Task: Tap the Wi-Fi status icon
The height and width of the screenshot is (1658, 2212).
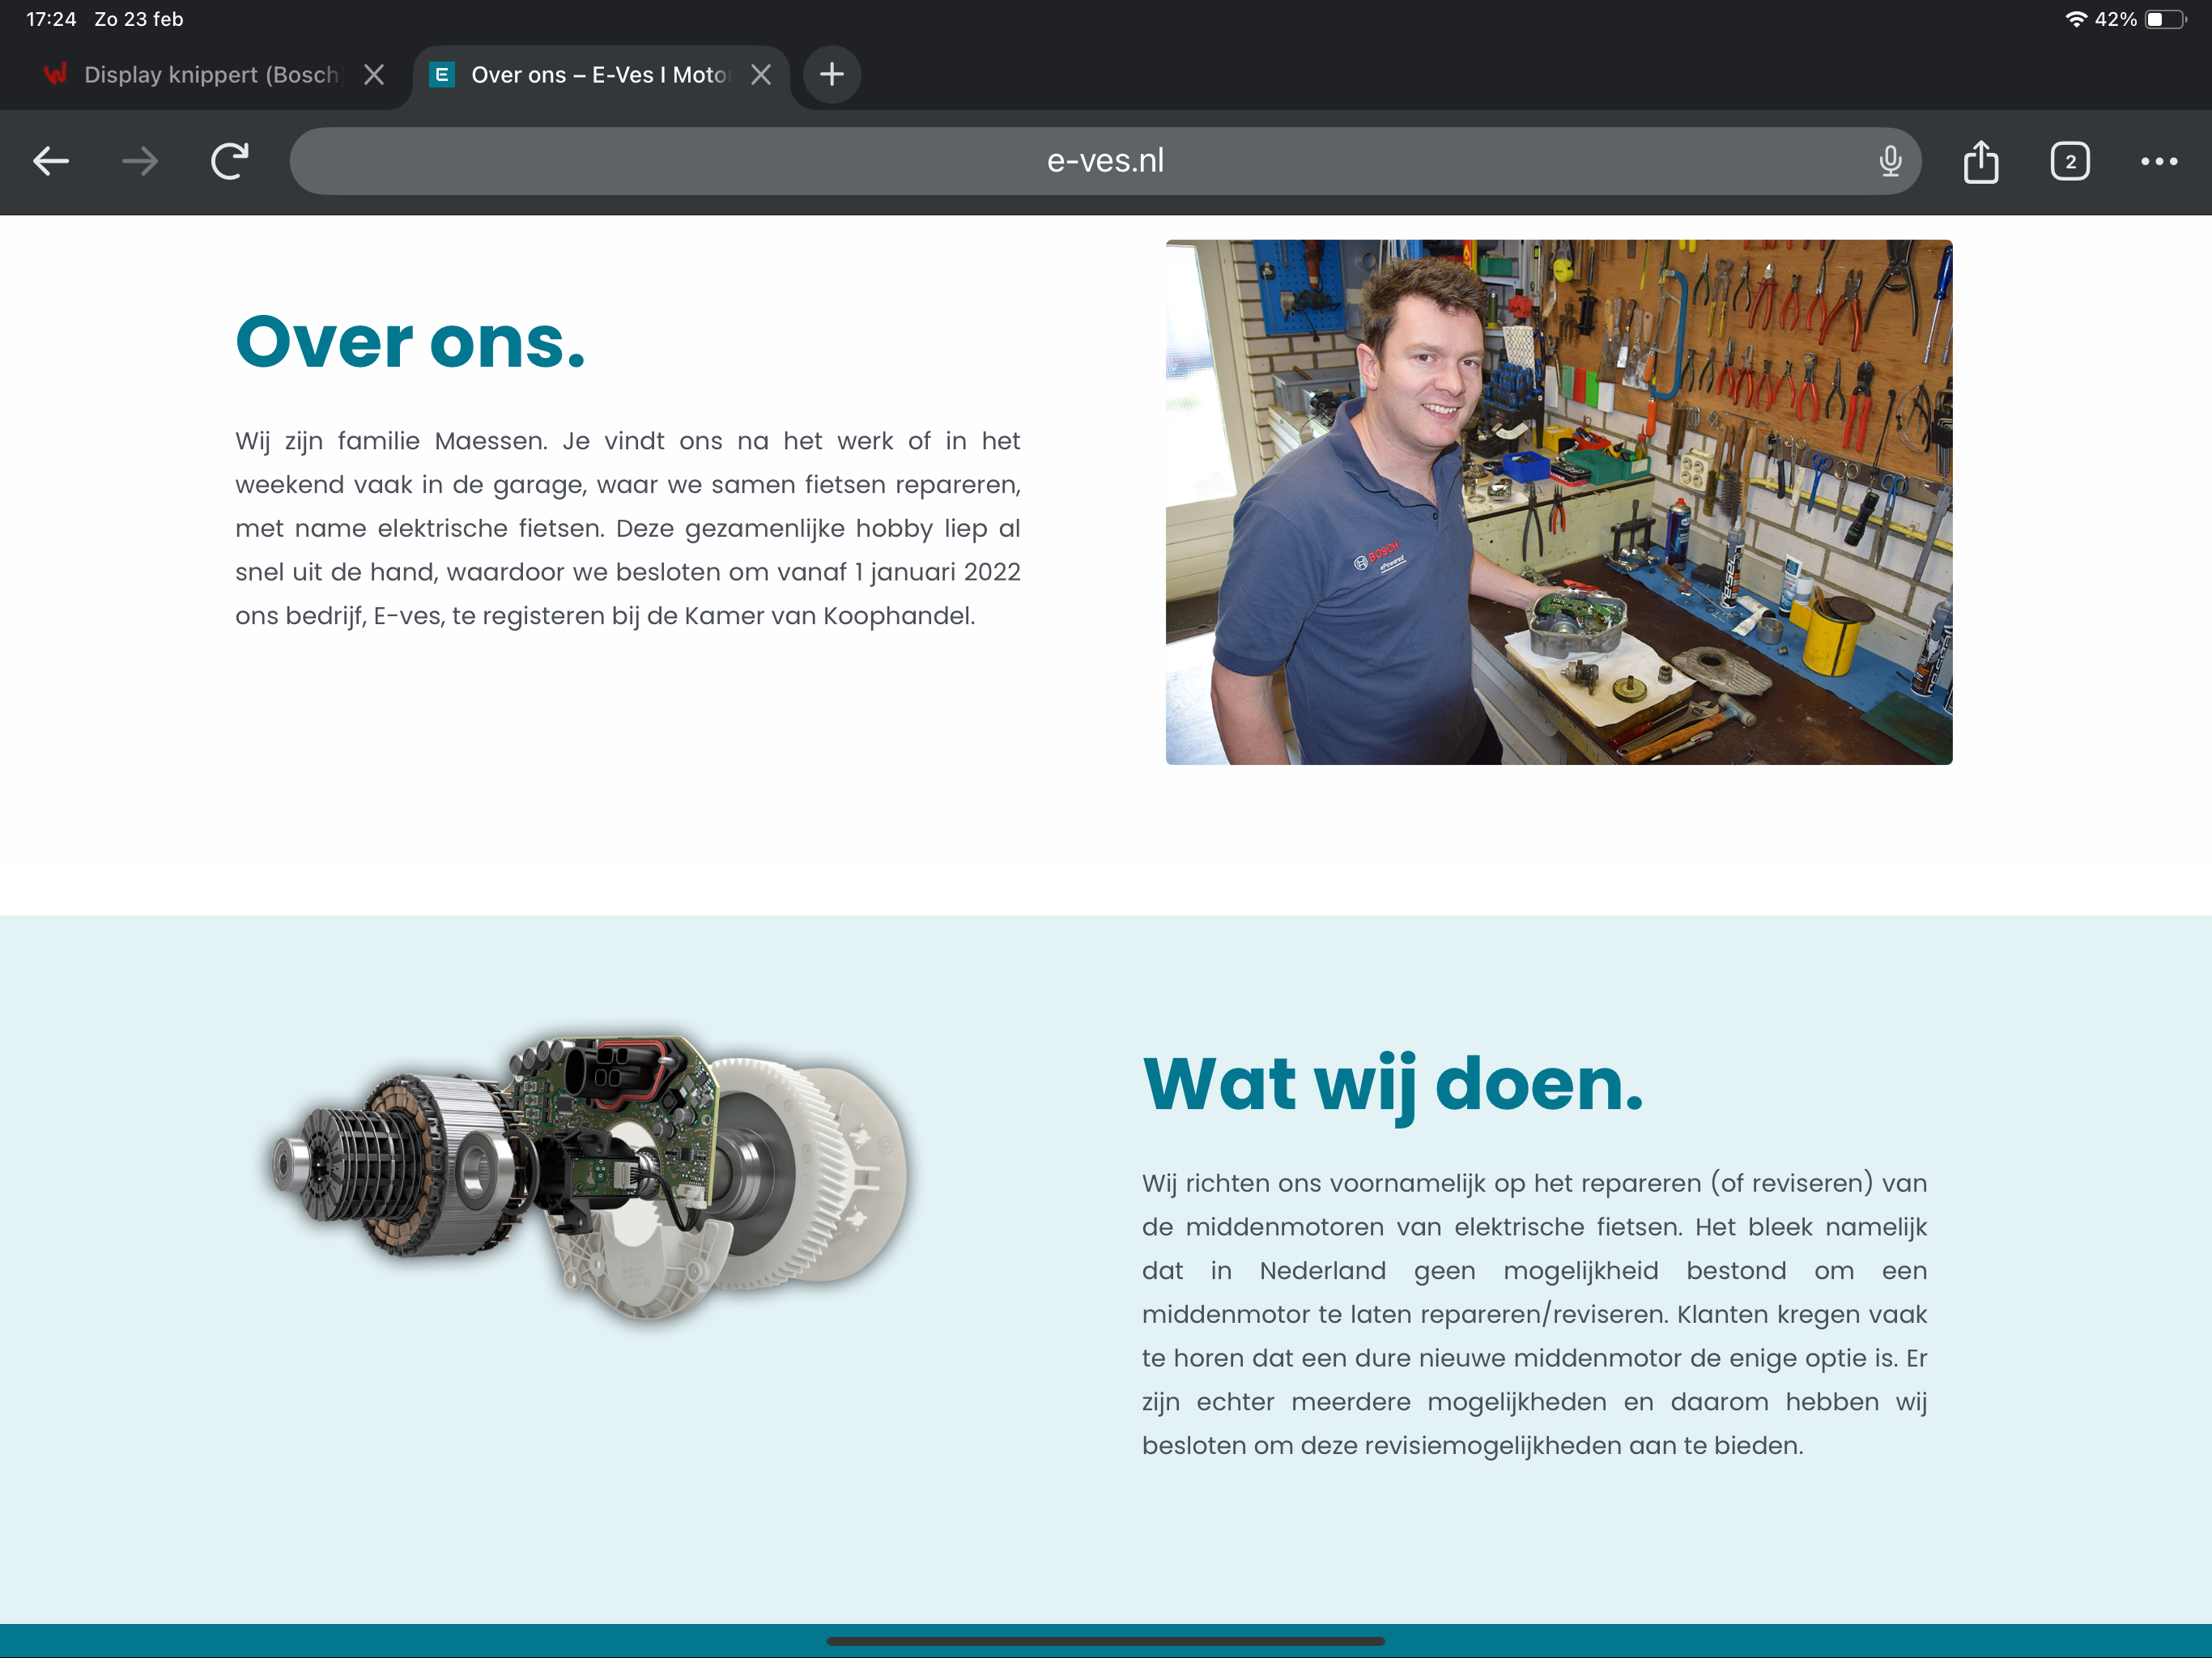Action: [x=2075, y=19]
